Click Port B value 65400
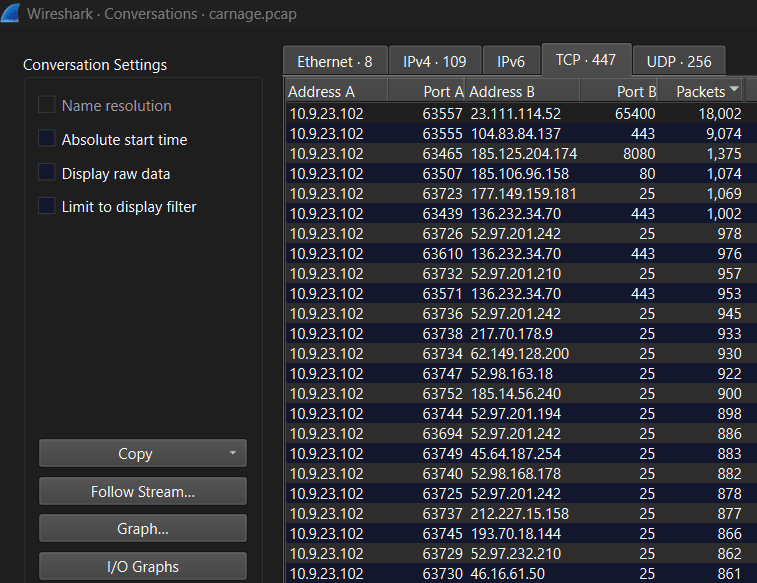 pos(635,113)
